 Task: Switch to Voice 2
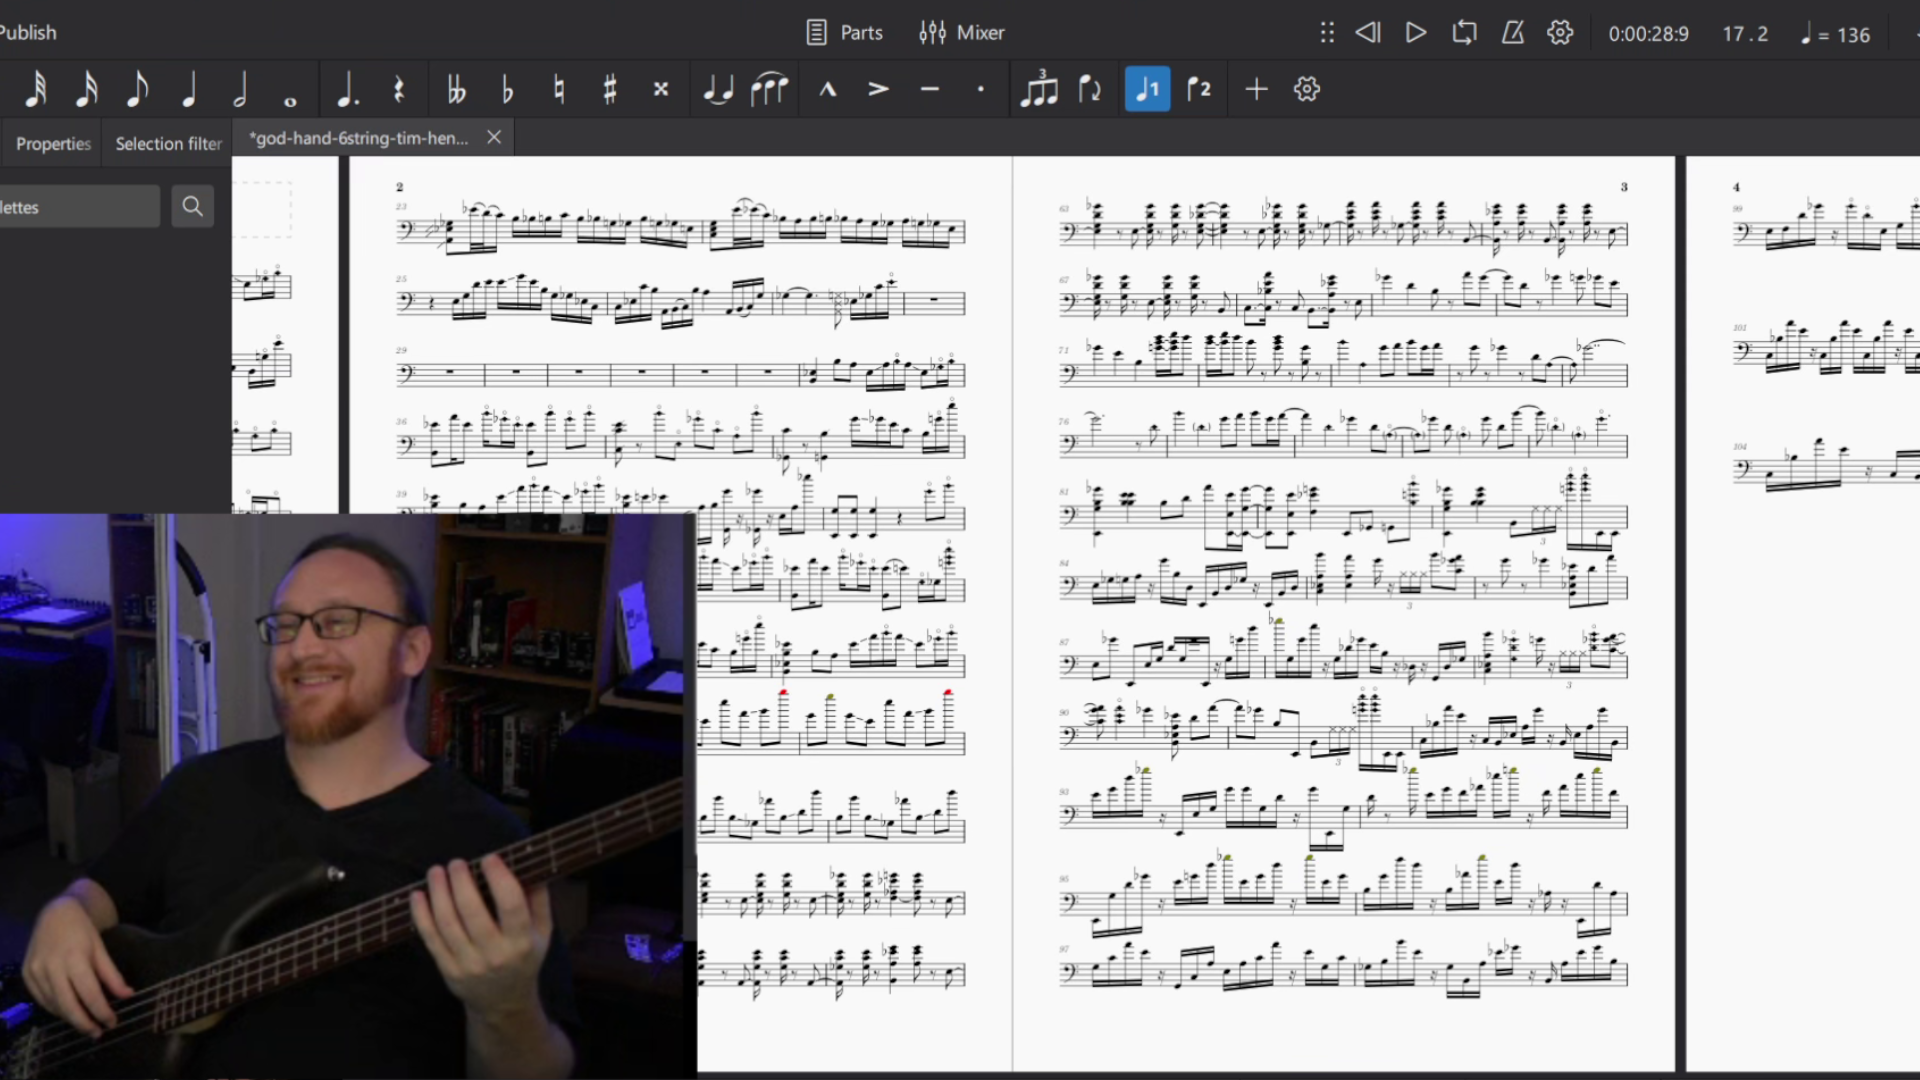click(1198, 90)
